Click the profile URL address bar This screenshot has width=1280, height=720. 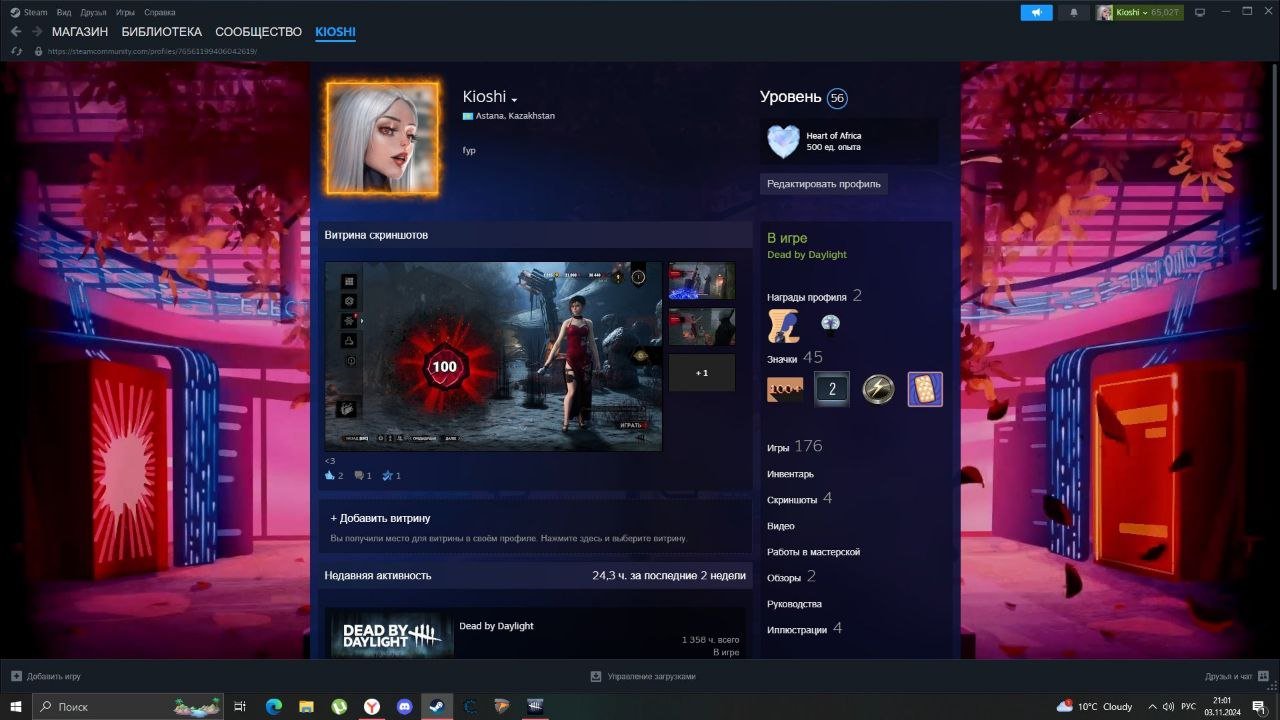coord(153,51)
